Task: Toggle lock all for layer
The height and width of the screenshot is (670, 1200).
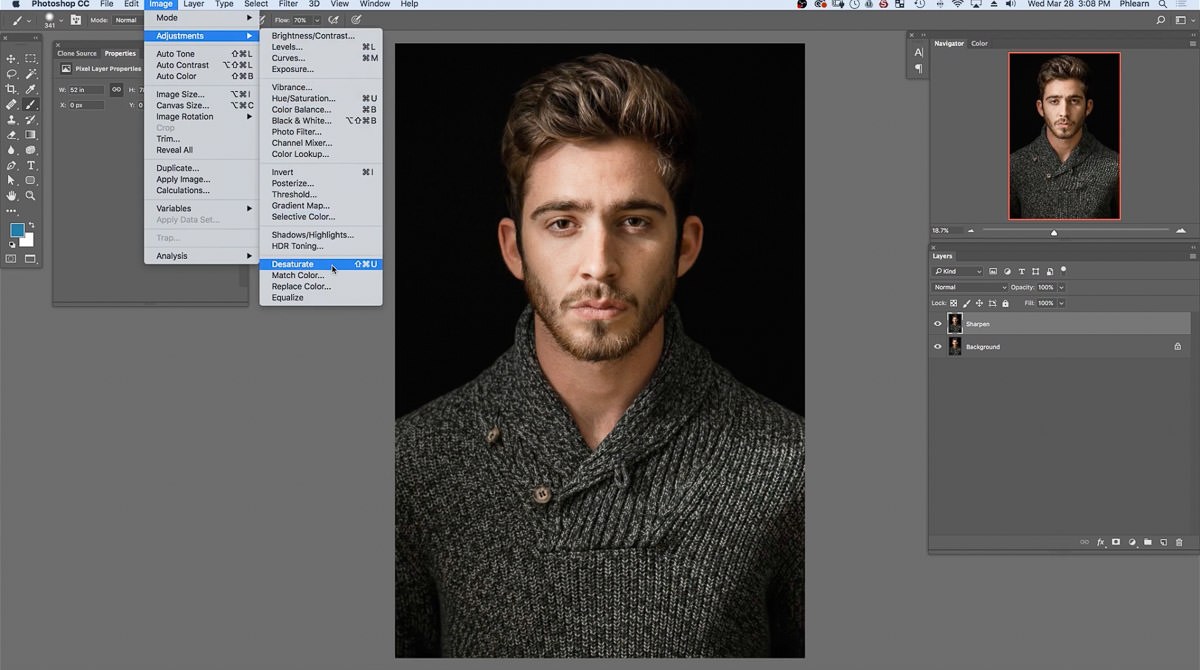Action: tap(1005, 303)
